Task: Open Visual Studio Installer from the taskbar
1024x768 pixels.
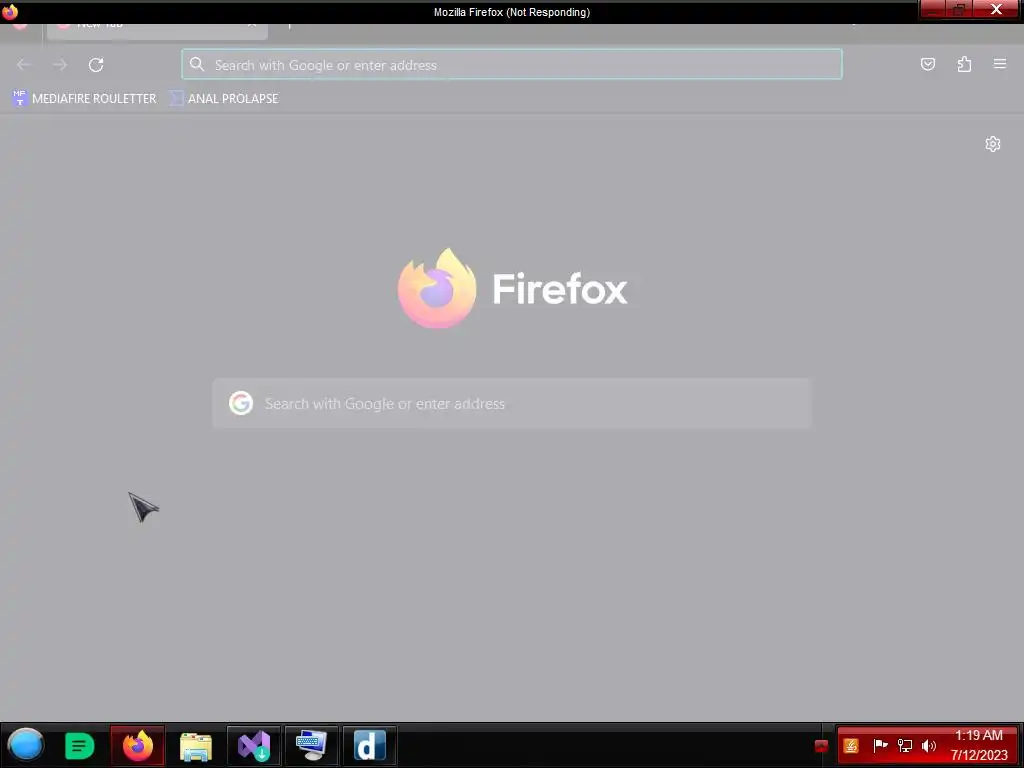Action: tap(254, 745)
